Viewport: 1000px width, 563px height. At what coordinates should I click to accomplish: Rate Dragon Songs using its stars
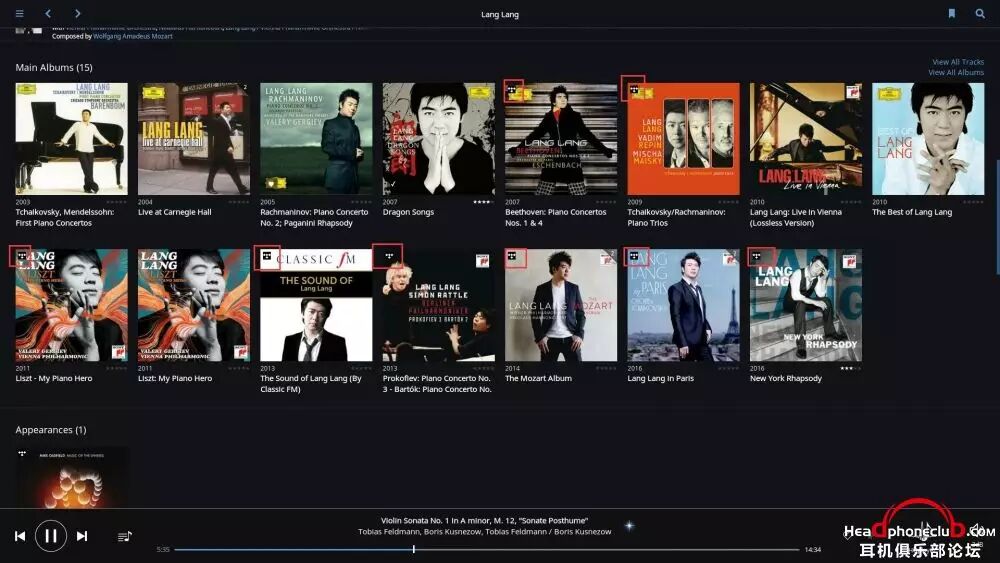483,202
